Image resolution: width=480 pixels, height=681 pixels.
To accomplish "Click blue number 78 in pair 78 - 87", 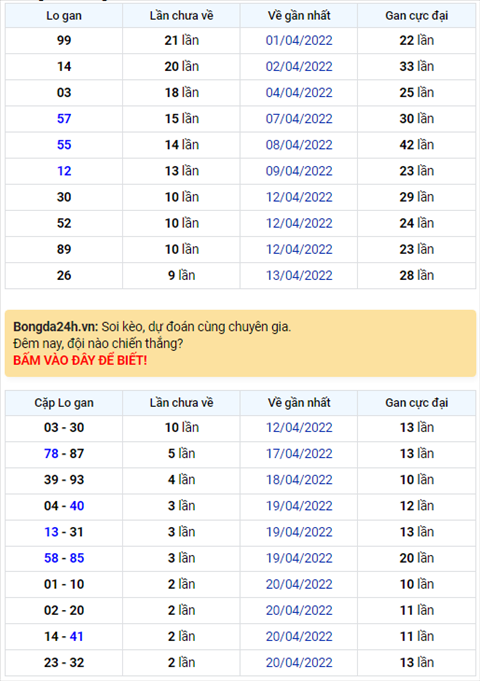I will tap(51, 453).
